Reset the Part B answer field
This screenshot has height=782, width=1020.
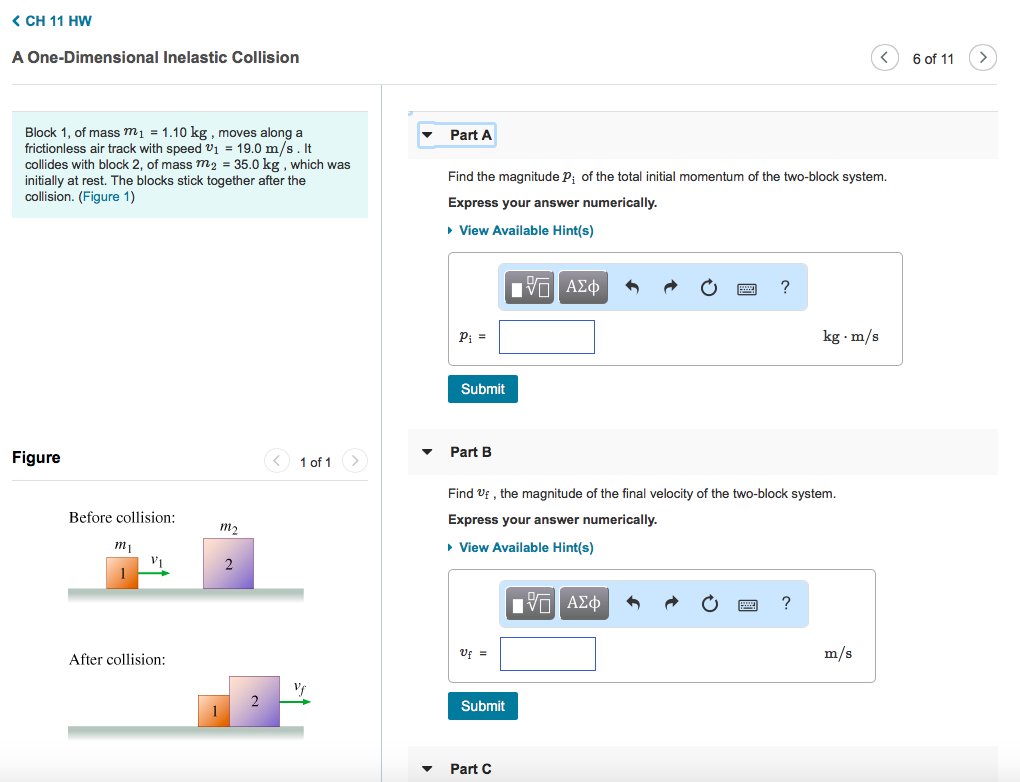point(708,604)
